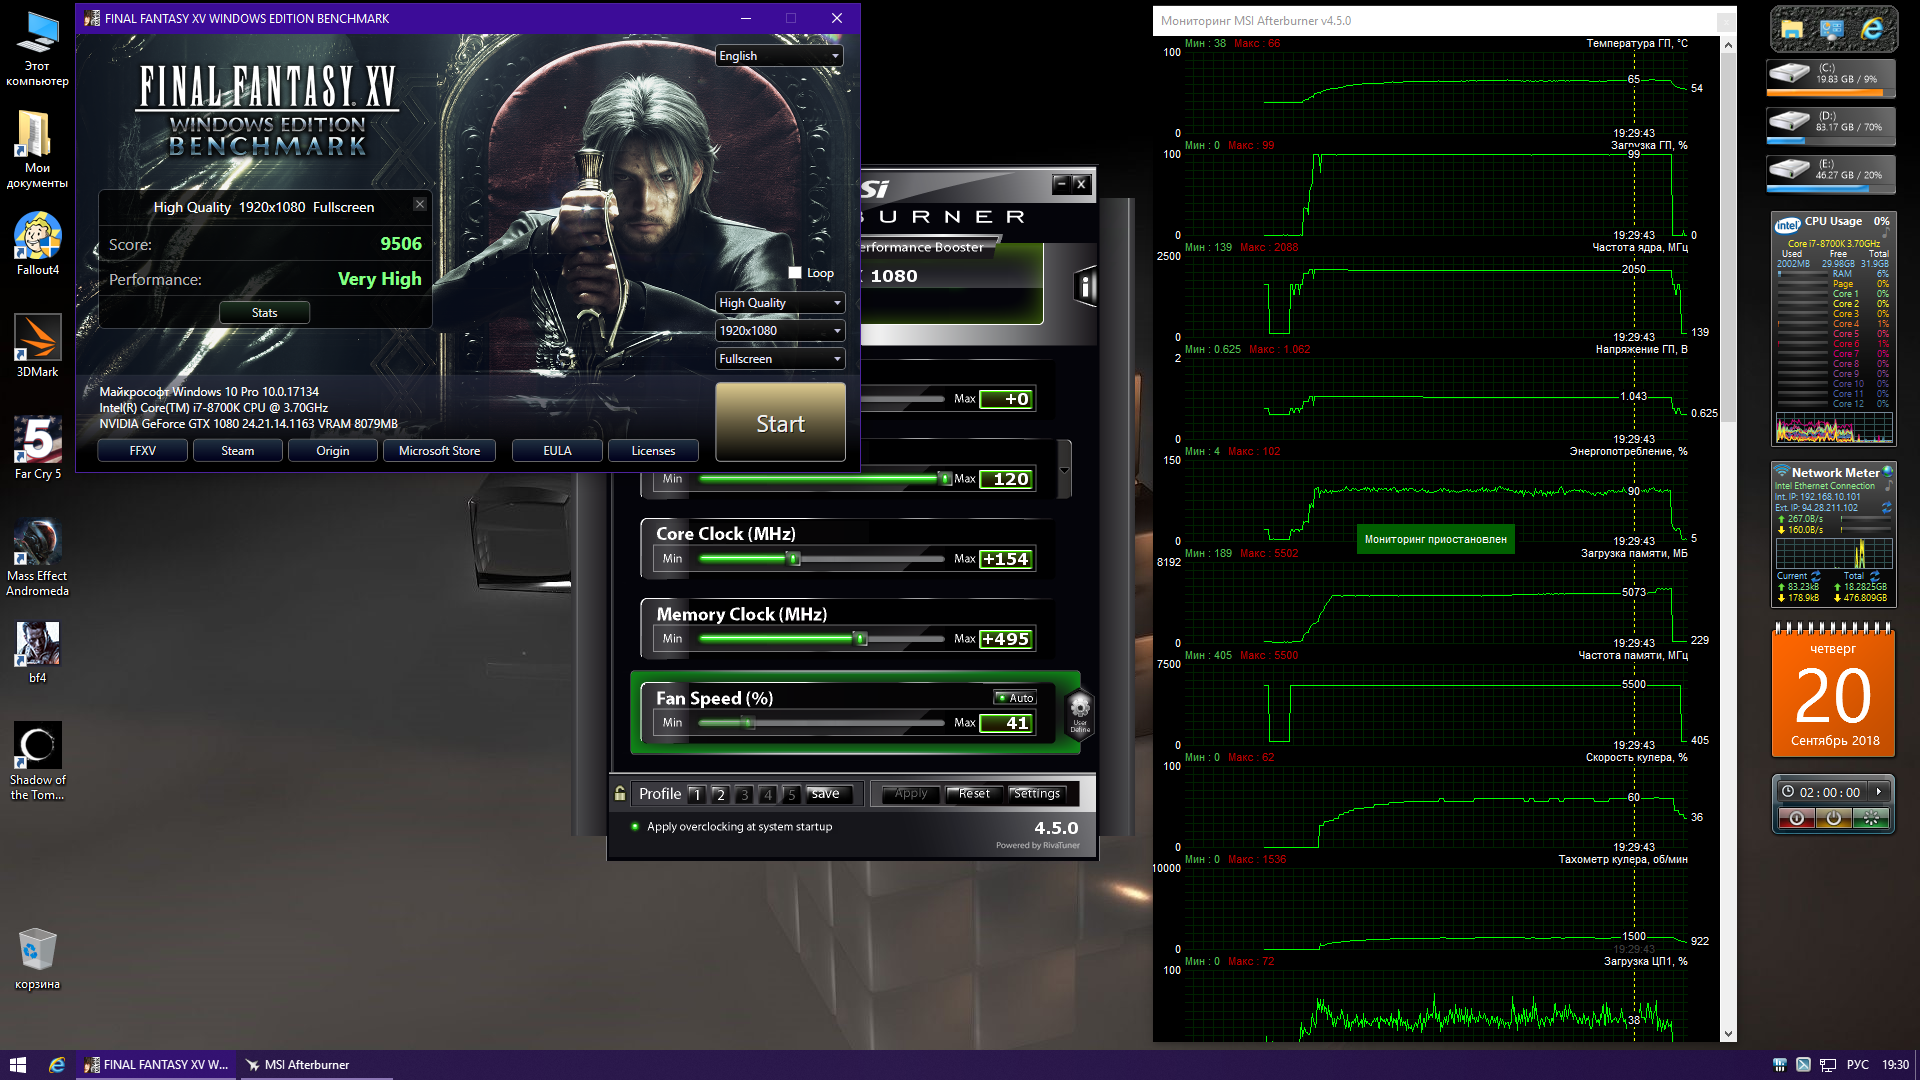The image size is (1920, 1080).
Task: Toggle apply overclocking at system startup
Action: point(635,827)
